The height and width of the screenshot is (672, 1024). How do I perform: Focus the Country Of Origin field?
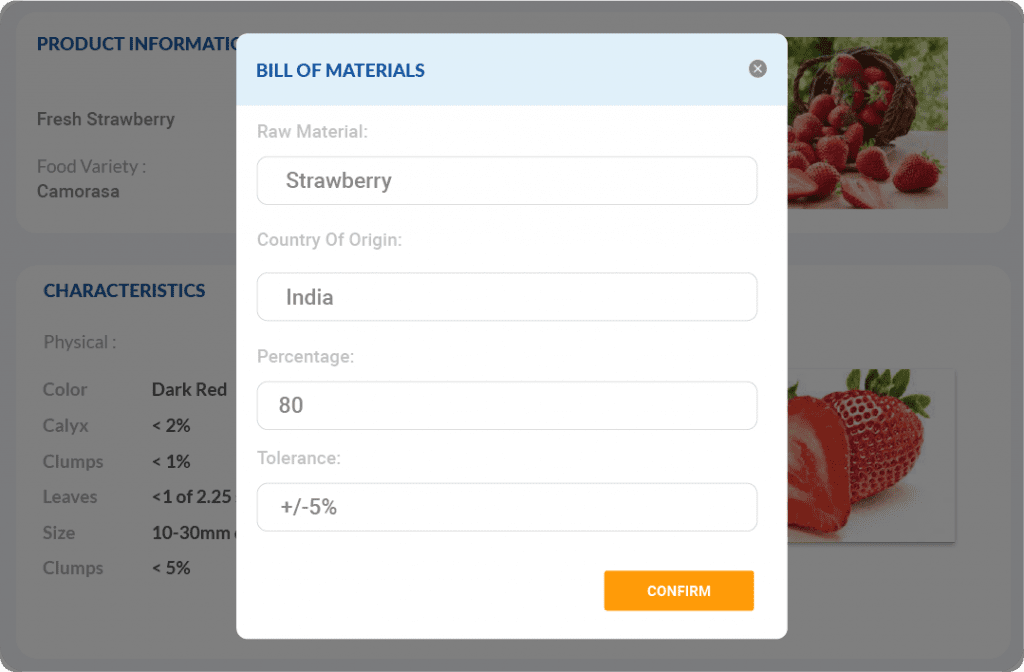point(506,297)
